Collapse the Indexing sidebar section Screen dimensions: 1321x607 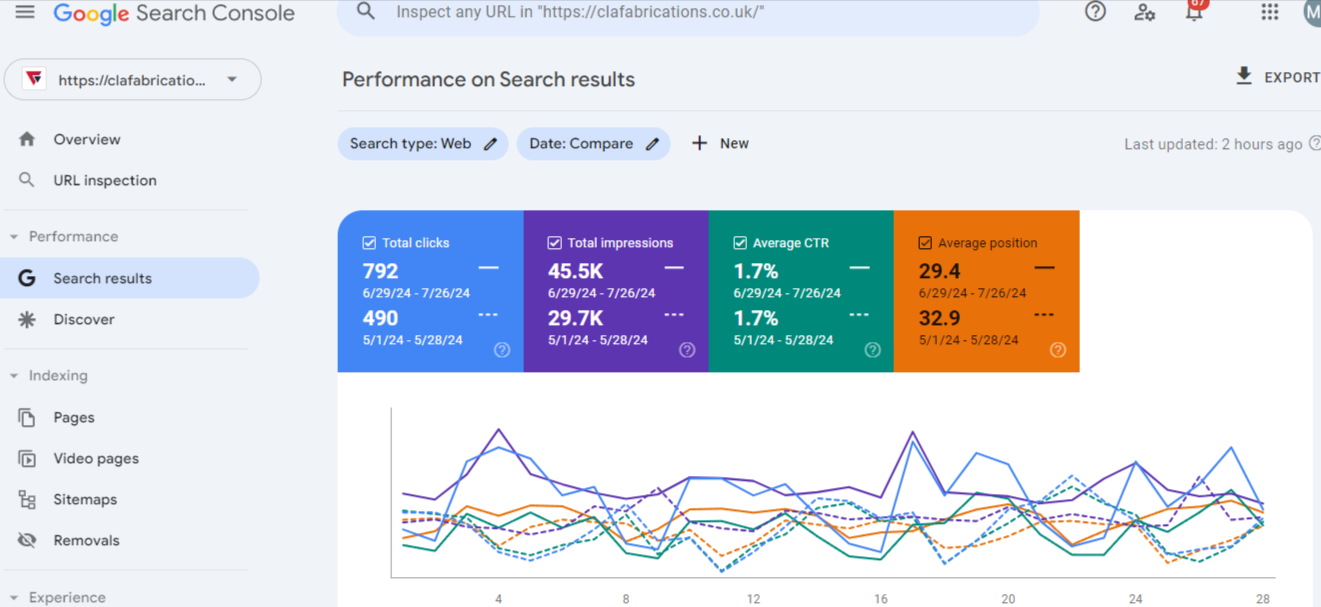[14, 376]
